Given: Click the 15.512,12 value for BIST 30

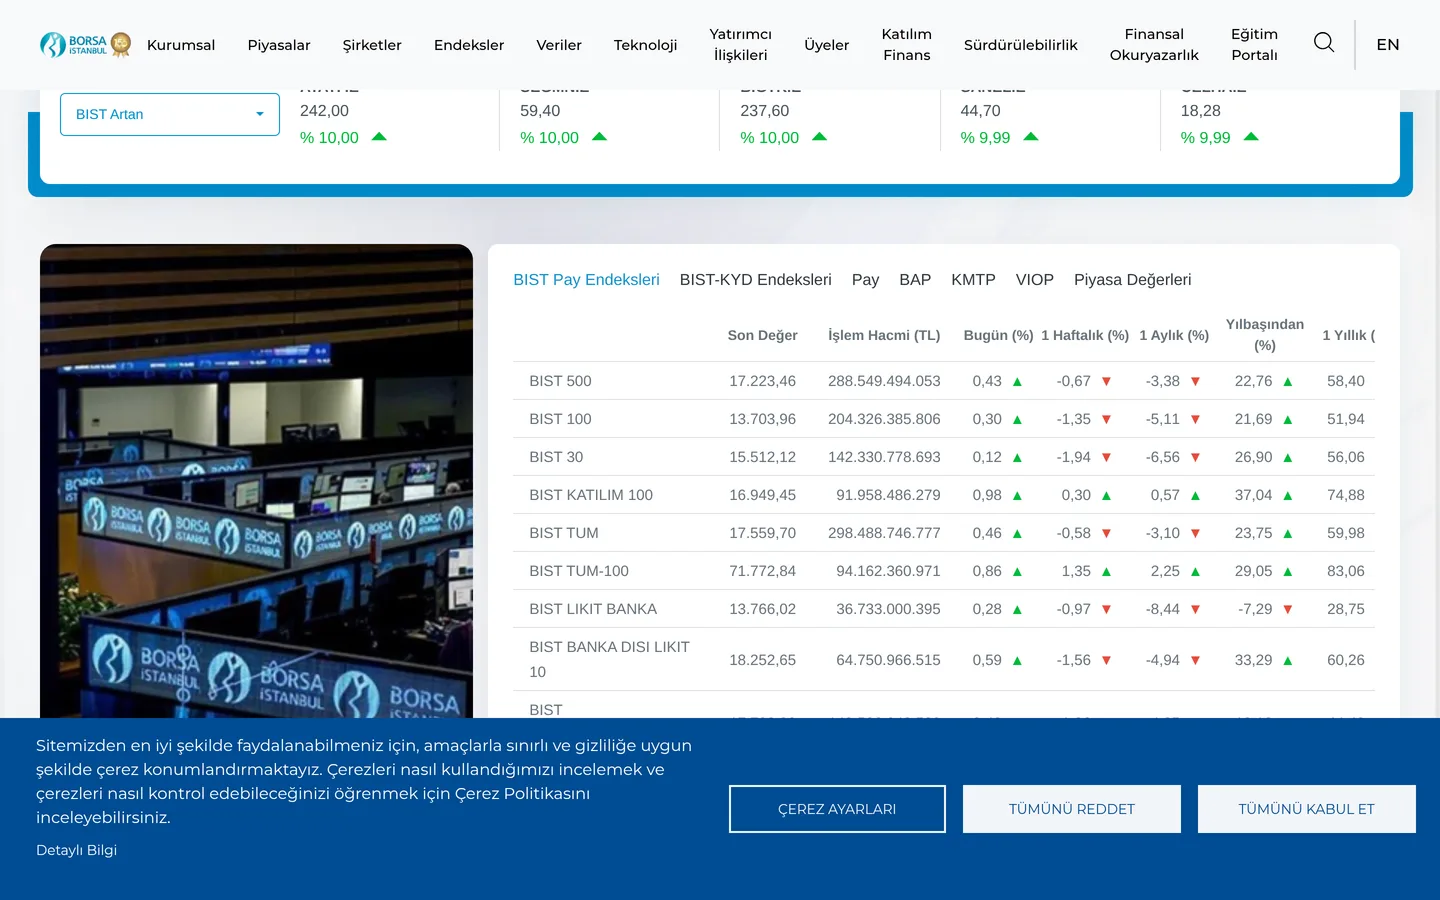Looking at the screenshot, I should [x=762, y=457].
